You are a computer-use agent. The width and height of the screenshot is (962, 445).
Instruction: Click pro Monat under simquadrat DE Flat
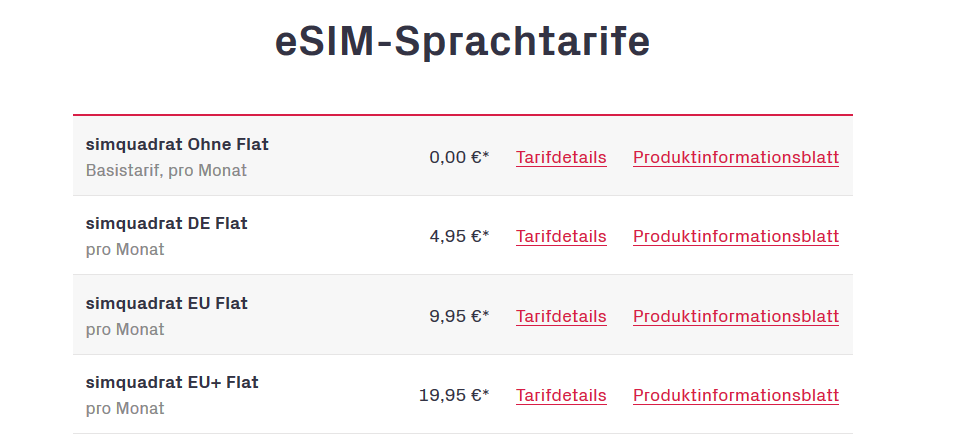[125, 250]
